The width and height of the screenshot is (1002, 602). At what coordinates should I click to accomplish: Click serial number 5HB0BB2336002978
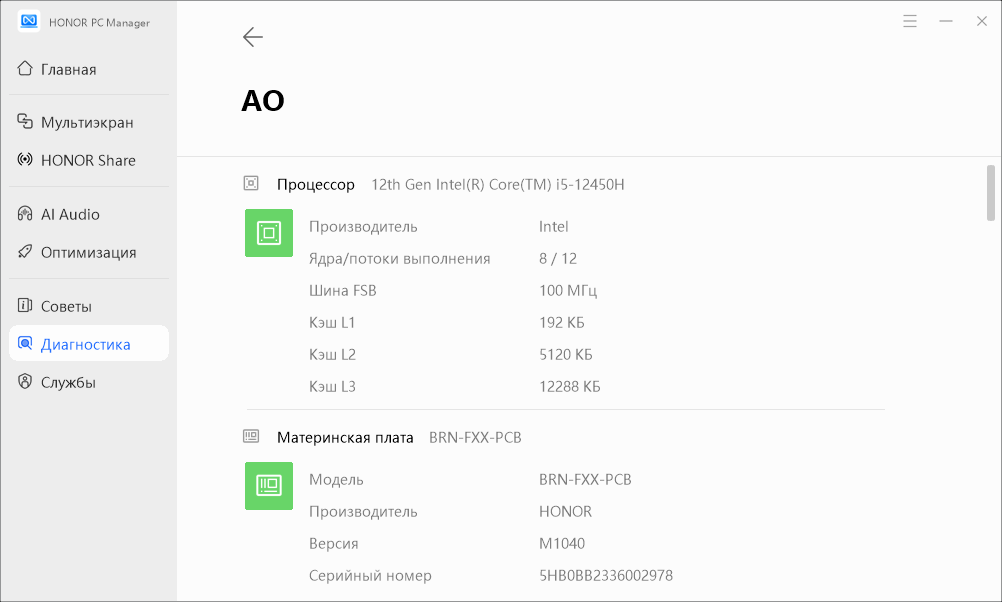605,575
